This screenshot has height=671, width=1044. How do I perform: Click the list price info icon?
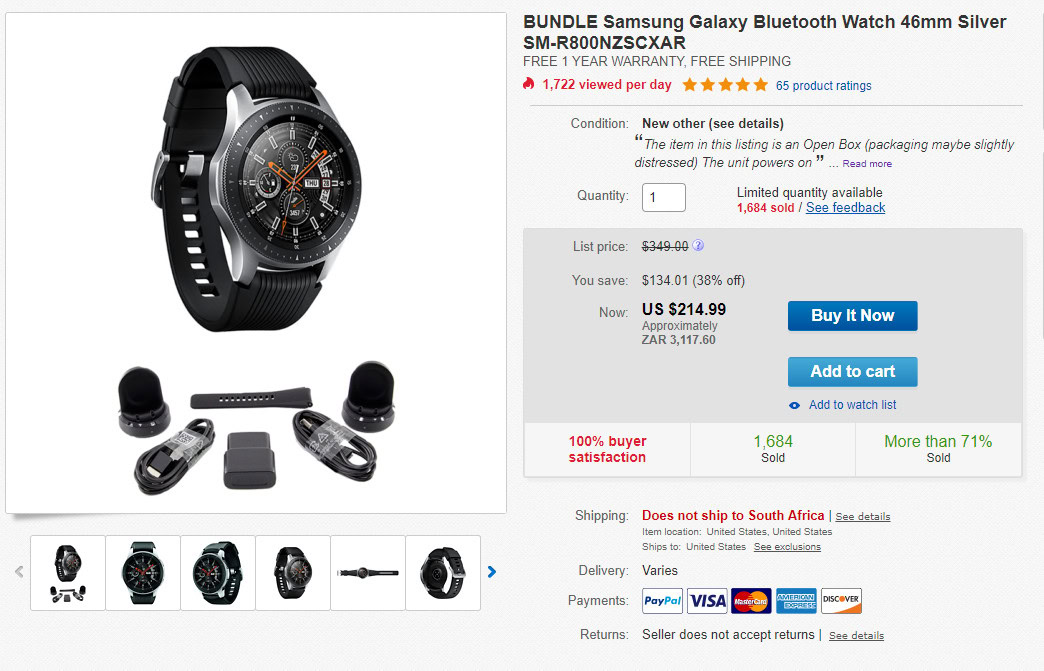(x=698, y=246)
